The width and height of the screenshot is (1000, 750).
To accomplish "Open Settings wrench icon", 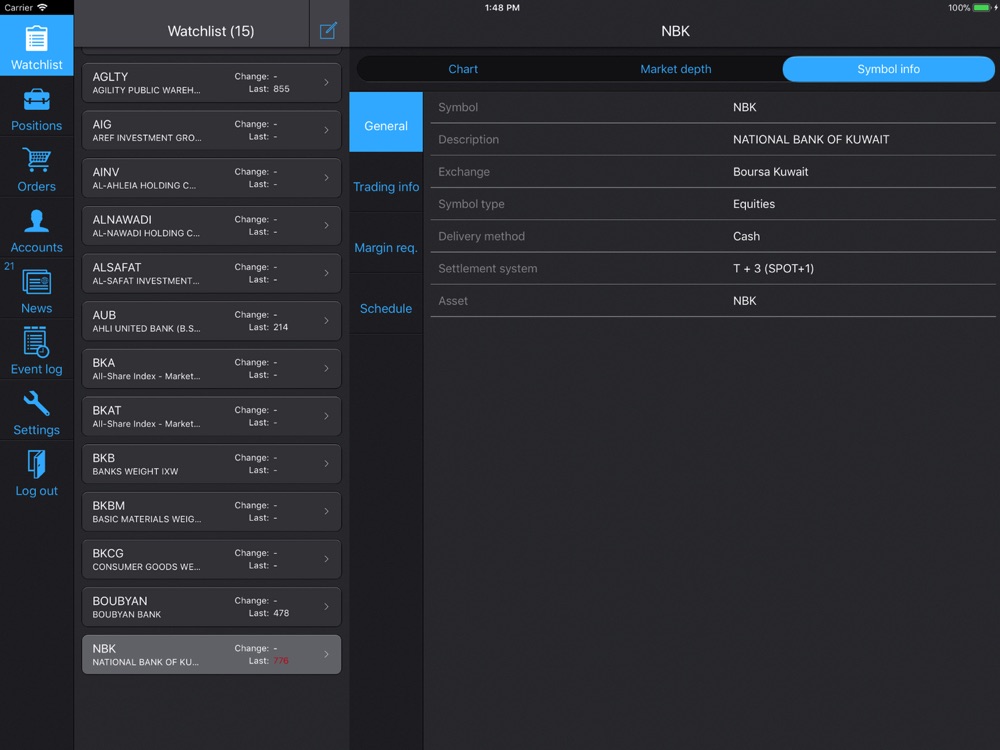I will click(36, 404).
